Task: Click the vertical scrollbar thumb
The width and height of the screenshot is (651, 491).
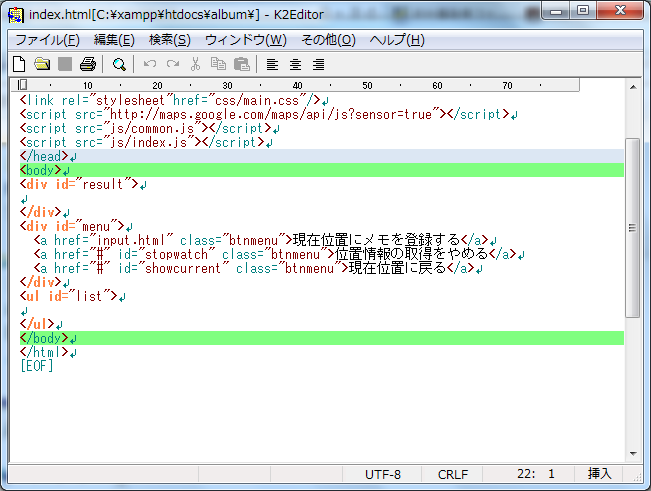Action: [x=633, y=228]
